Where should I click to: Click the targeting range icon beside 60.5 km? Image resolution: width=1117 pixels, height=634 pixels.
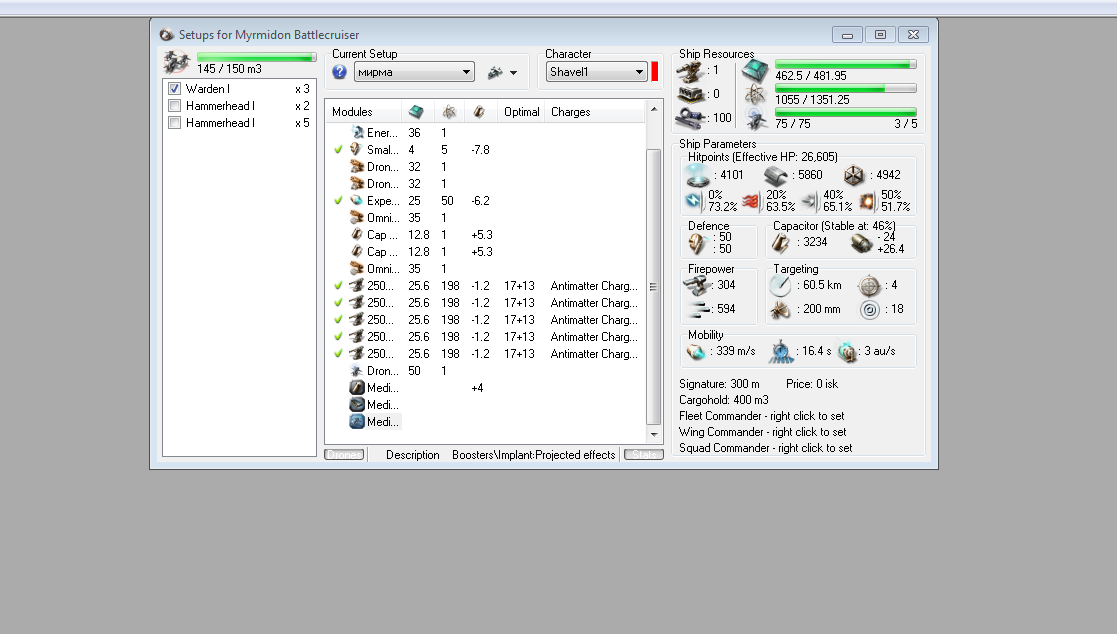pos(780,286)
